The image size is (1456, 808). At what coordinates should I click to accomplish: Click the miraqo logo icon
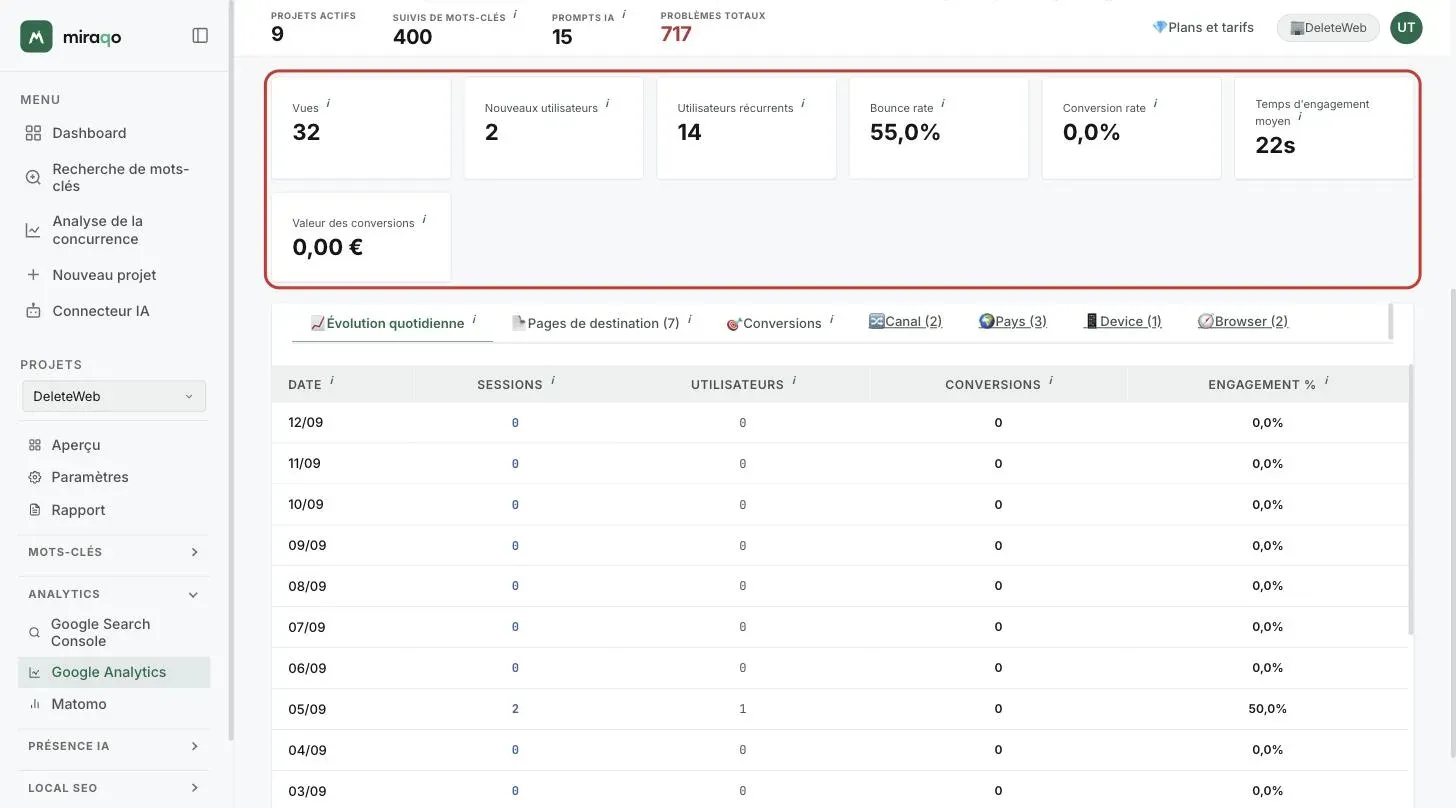36,36
